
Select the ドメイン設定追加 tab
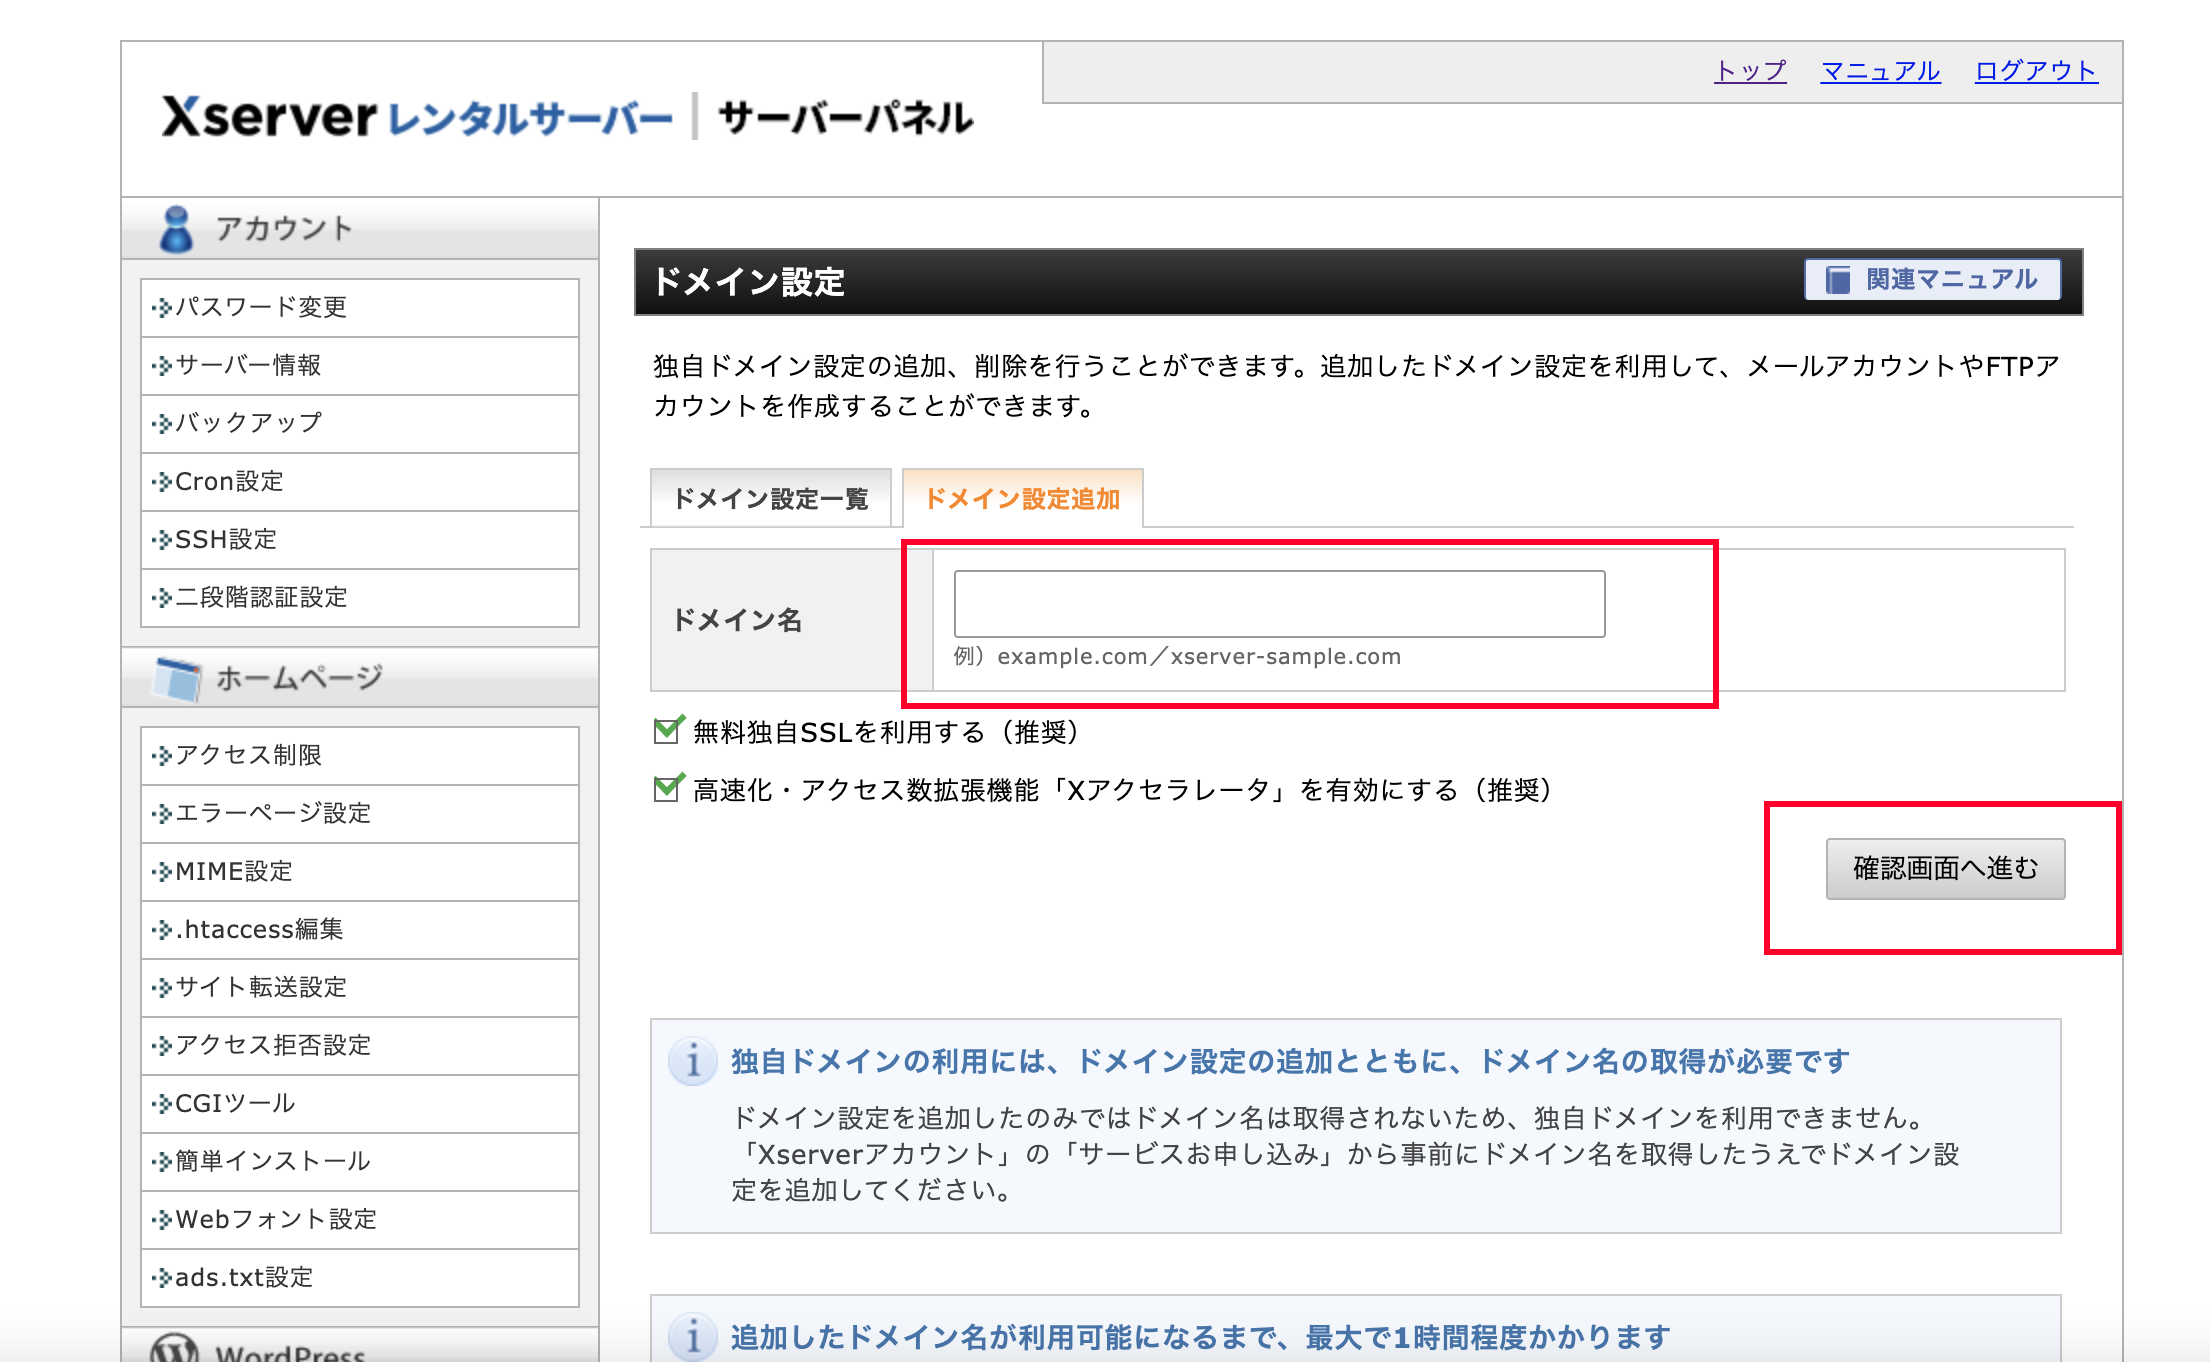tap(1022, 498)
